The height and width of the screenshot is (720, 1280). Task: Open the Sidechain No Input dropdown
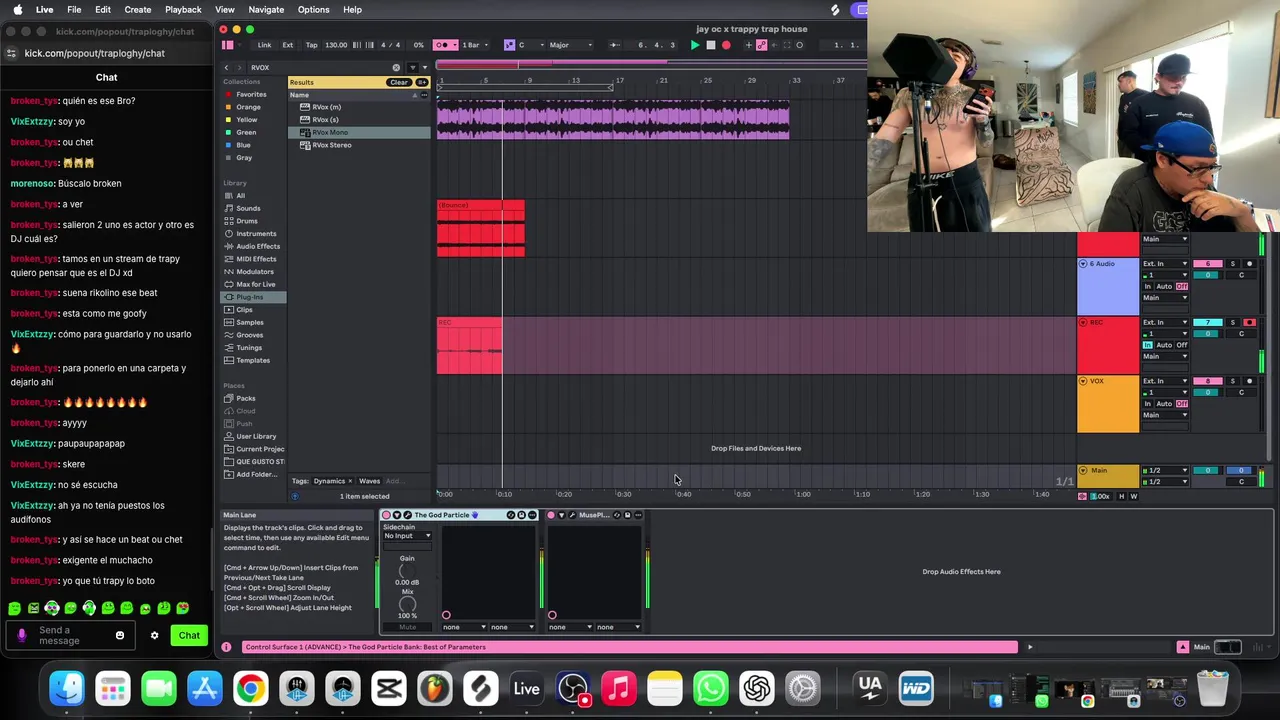coord(408,536)
